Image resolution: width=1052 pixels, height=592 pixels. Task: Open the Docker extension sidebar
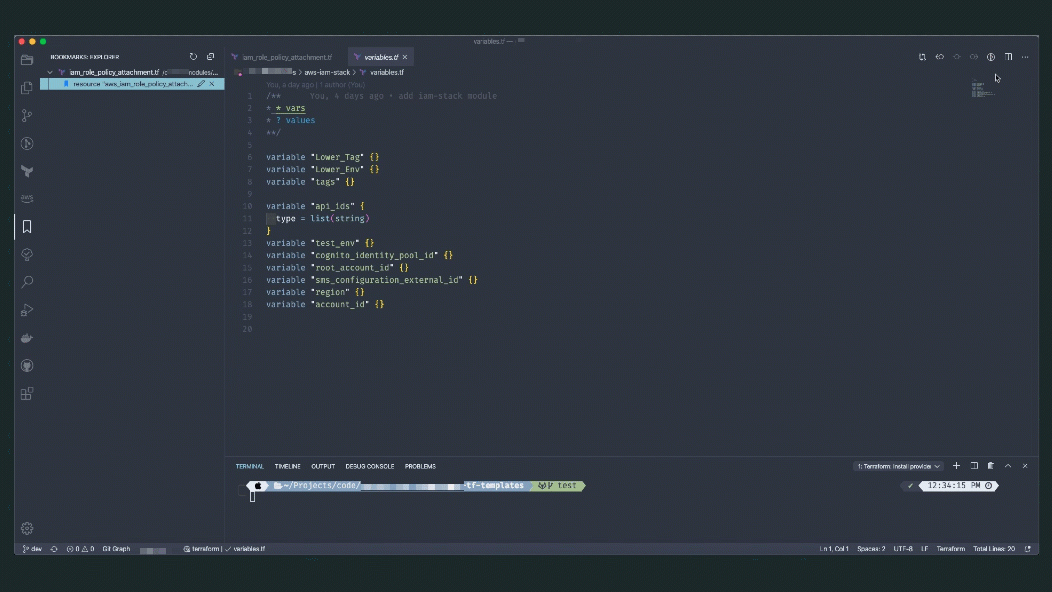pos(27,338)
